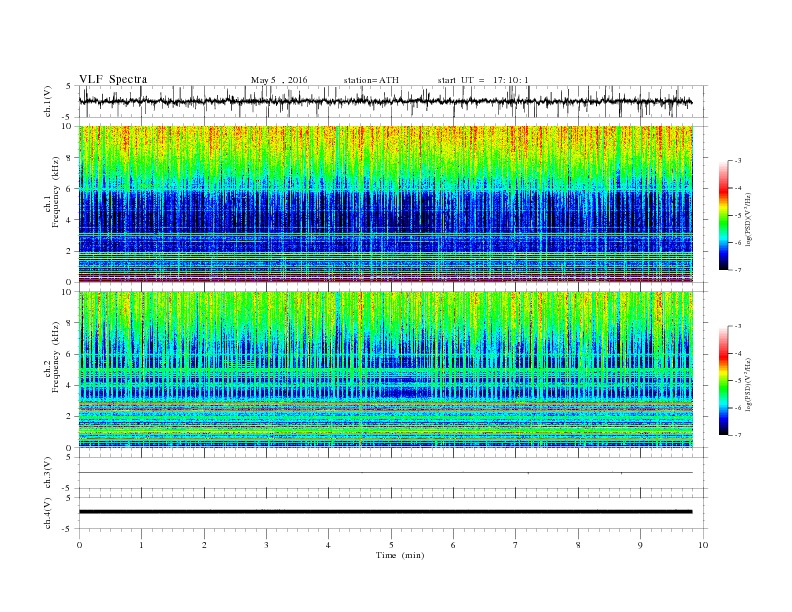Image resolution: width=792 pixels, height=612 pixels.
Task: Click the thick ch.4 waveform trace
Action: tap(385, 512)
